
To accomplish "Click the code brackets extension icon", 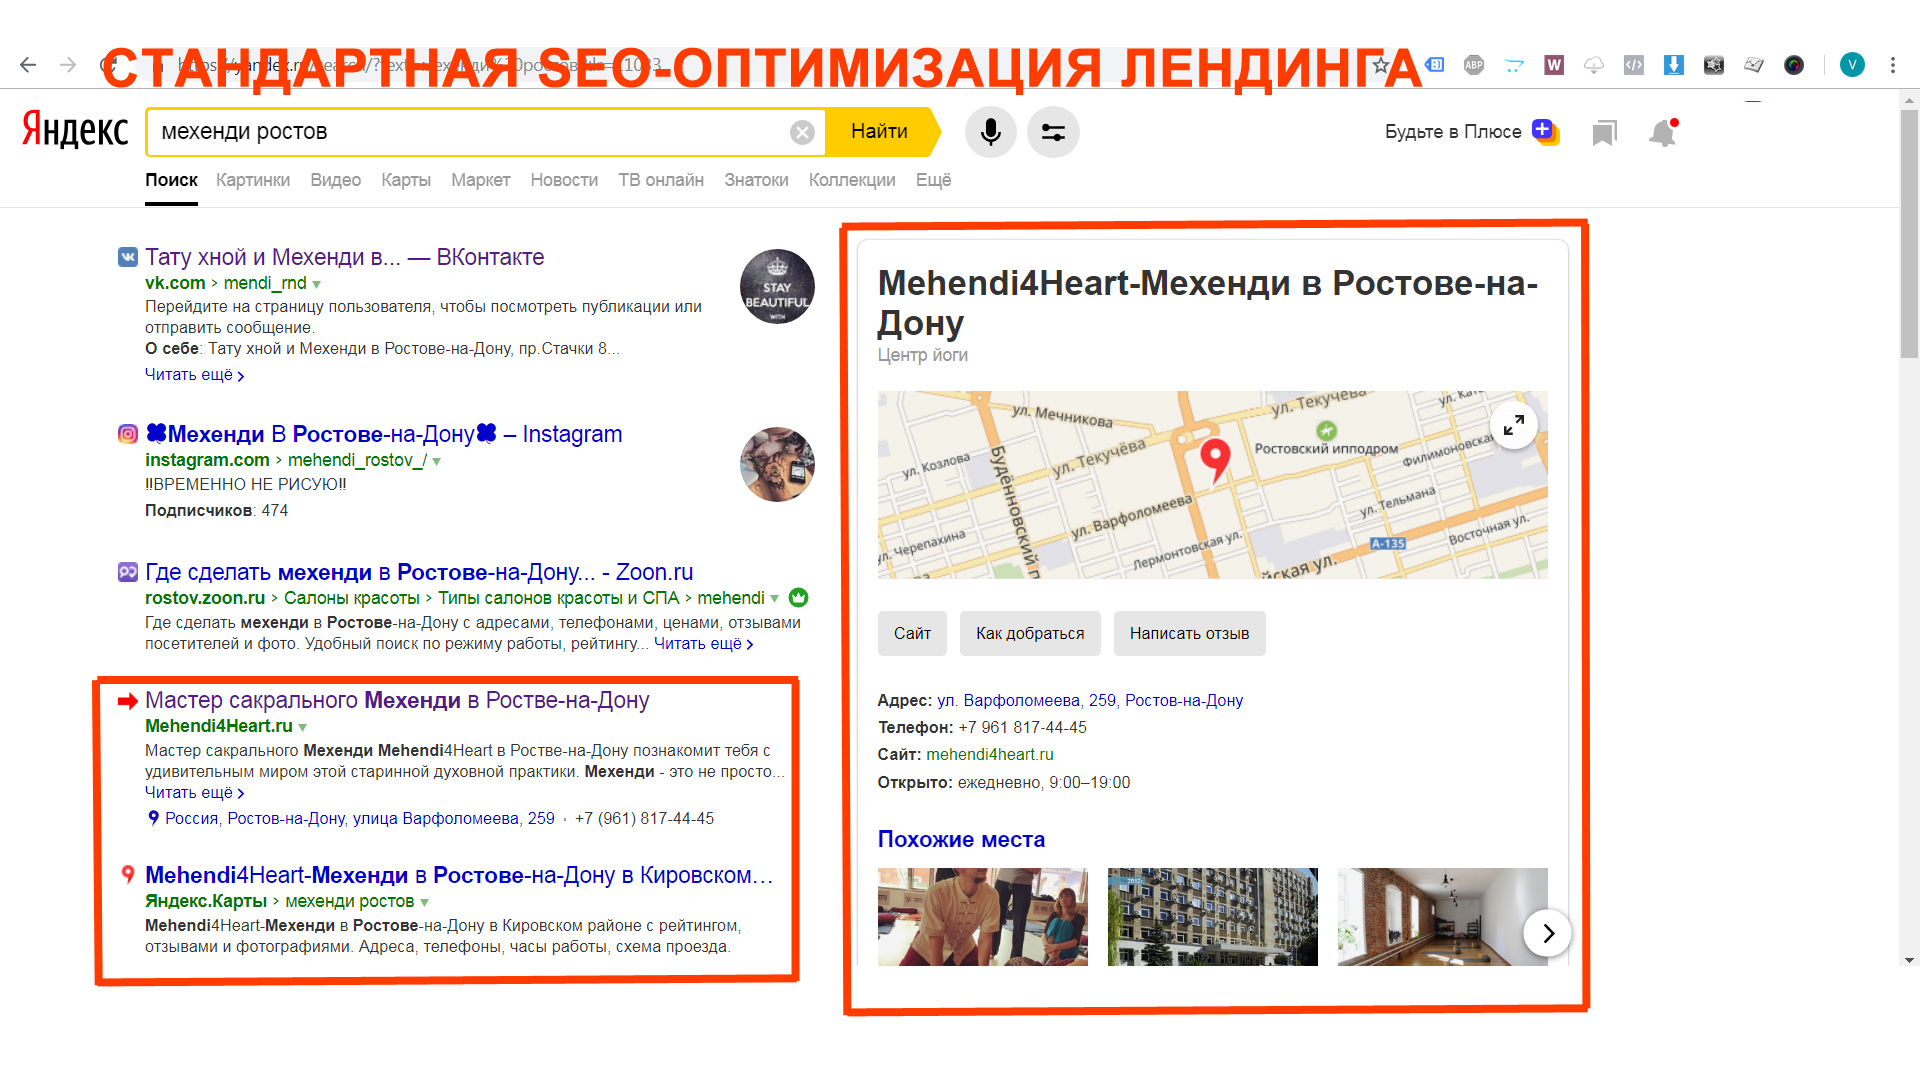I will pyautogui.click(x=1634, y=65).
